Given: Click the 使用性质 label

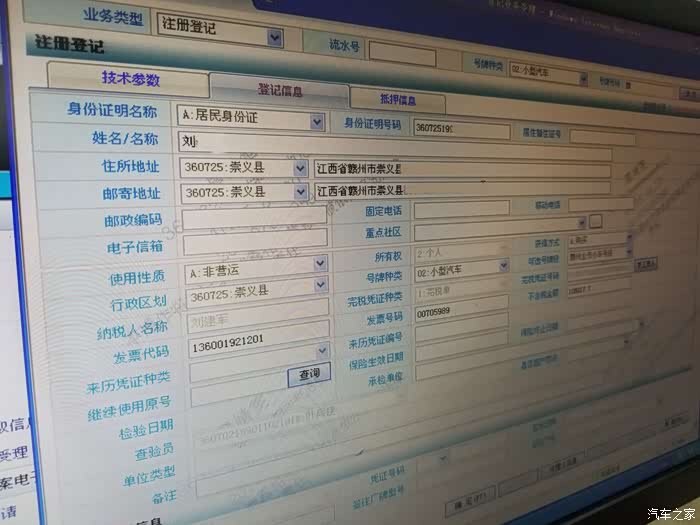Looking at the screenshot, I should (x=138, y=278).
